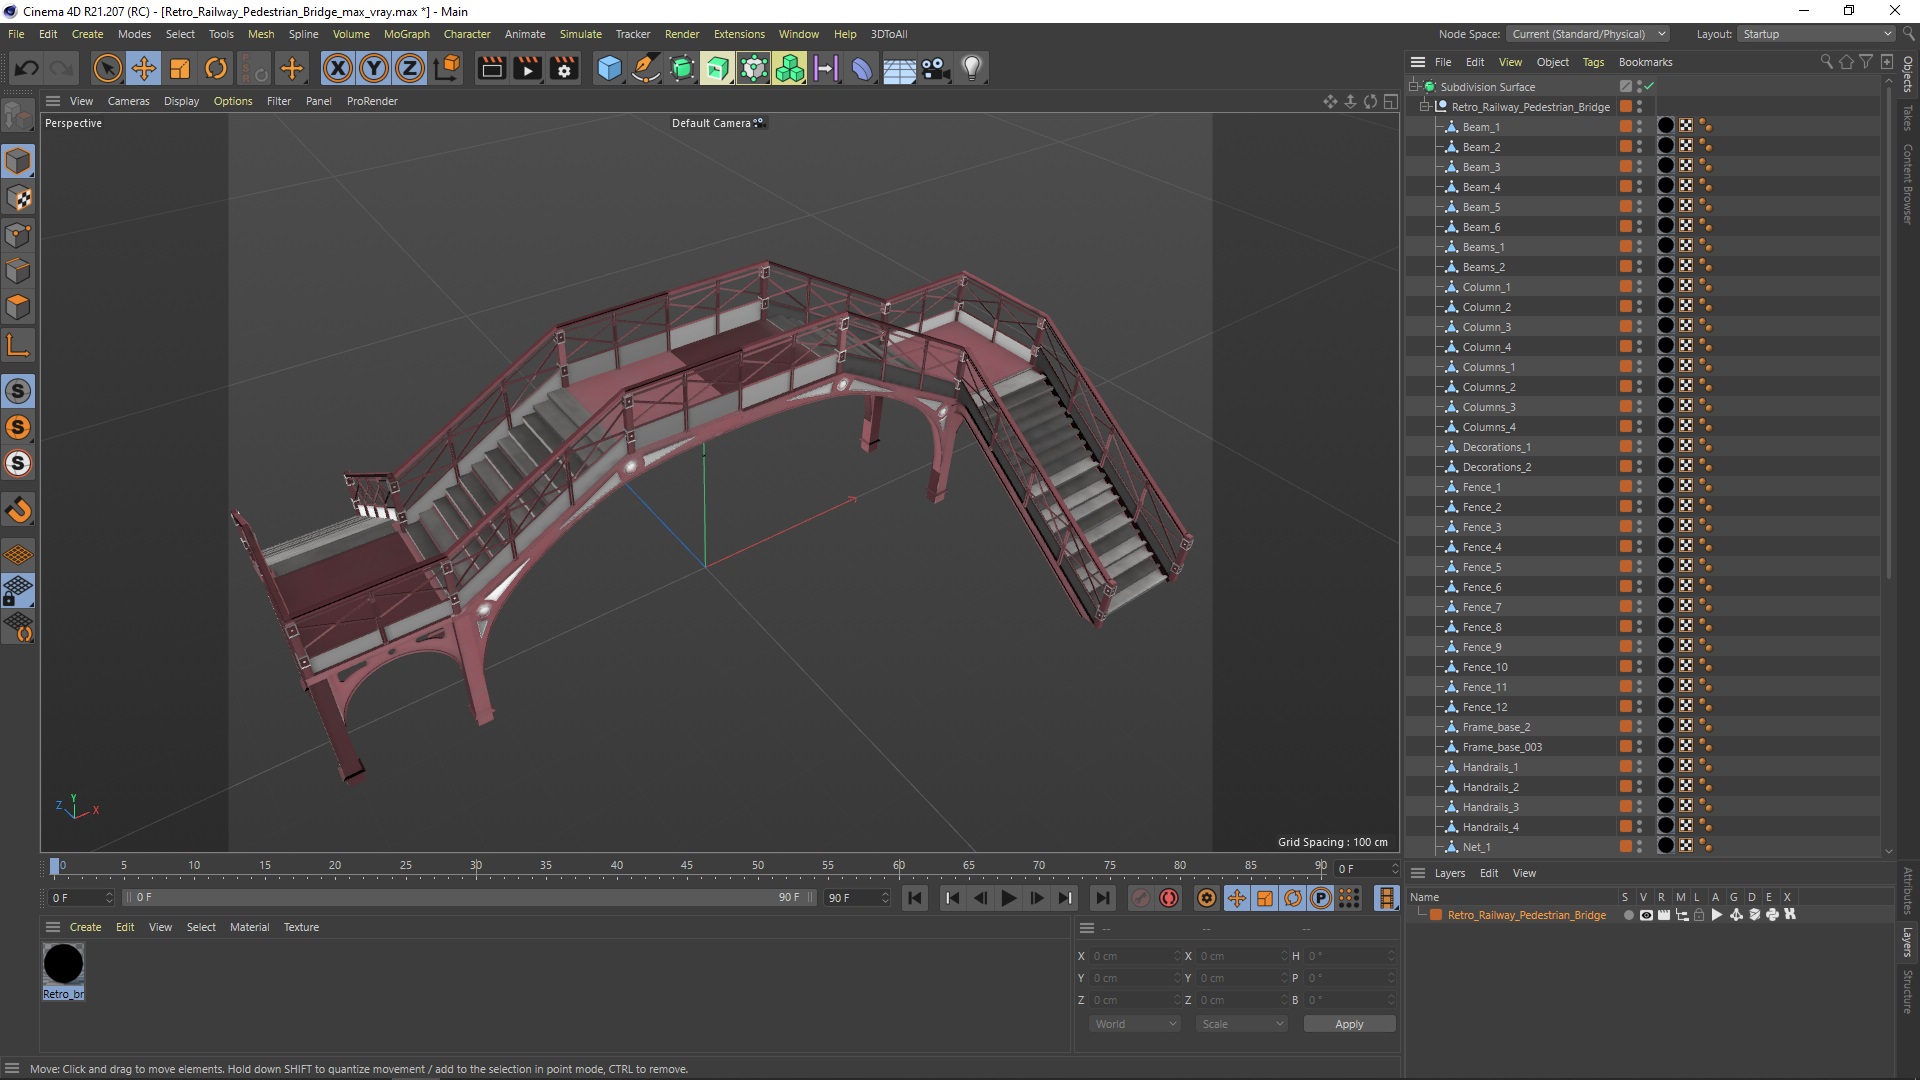Viewport: 1920px width, 1080px height.
Task: Select Fence_5 in the object list
Action: tap(1481, 567)
